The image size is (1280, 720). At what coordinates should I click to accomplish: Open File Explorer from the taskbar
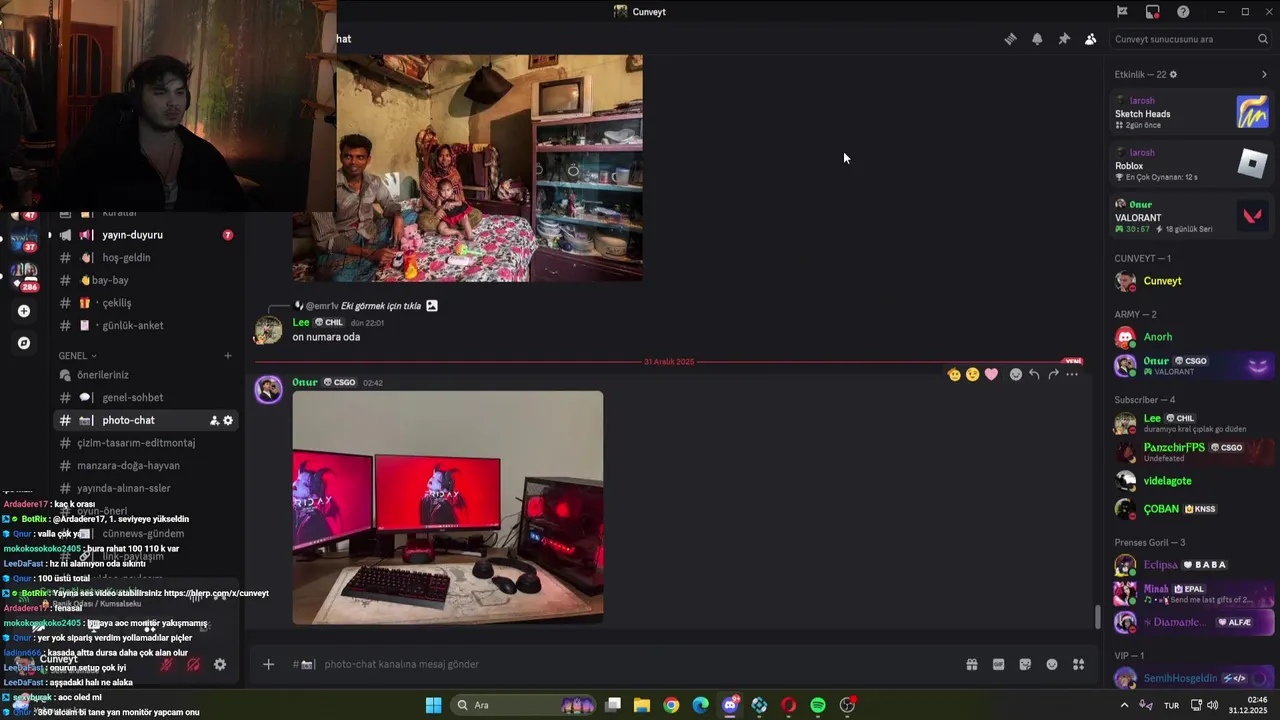click(x=642, y=705)
